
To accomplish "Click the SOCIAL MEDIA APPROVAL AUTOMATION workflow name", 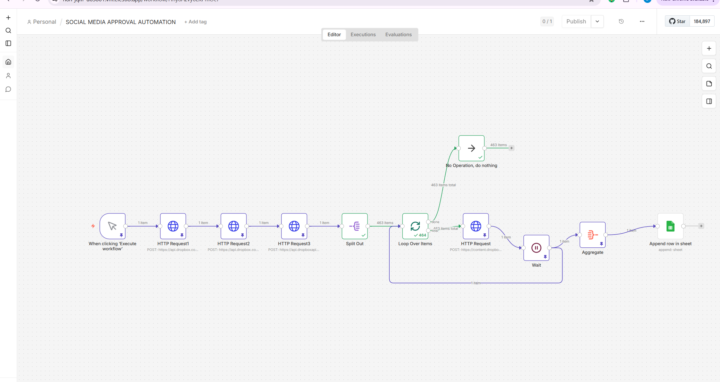I will point(121,22).
